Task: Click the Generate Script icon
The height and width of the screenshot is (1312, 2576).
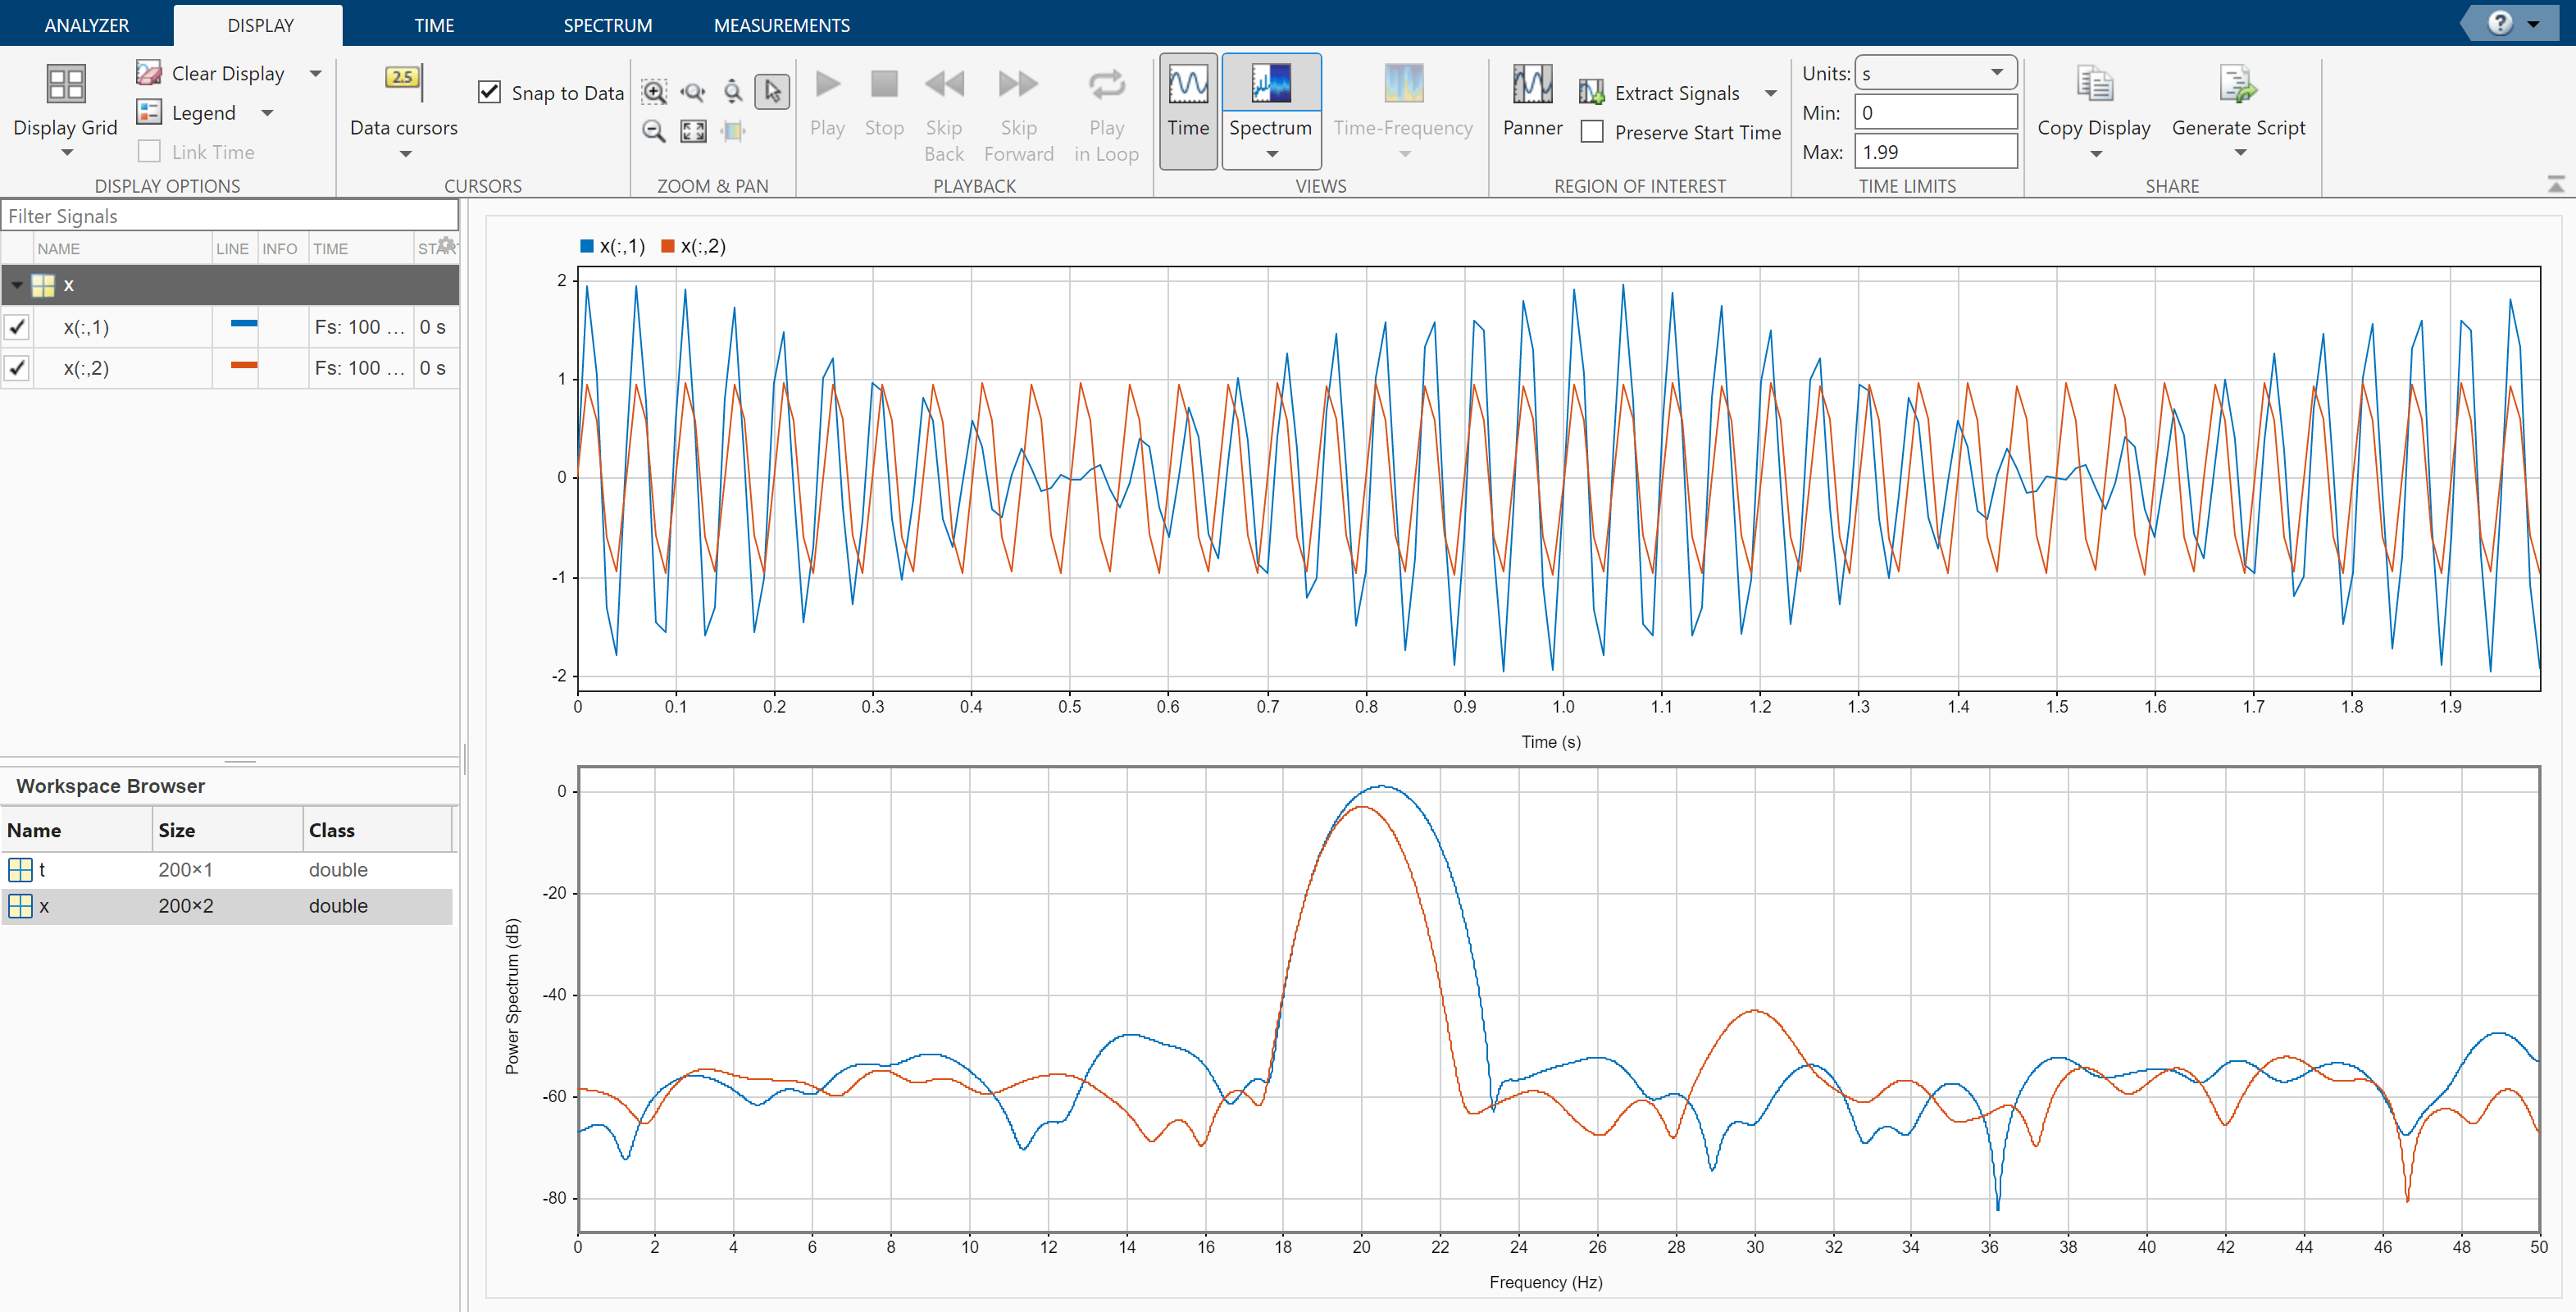Action: pyautogui.click(x=2237, y=85)
